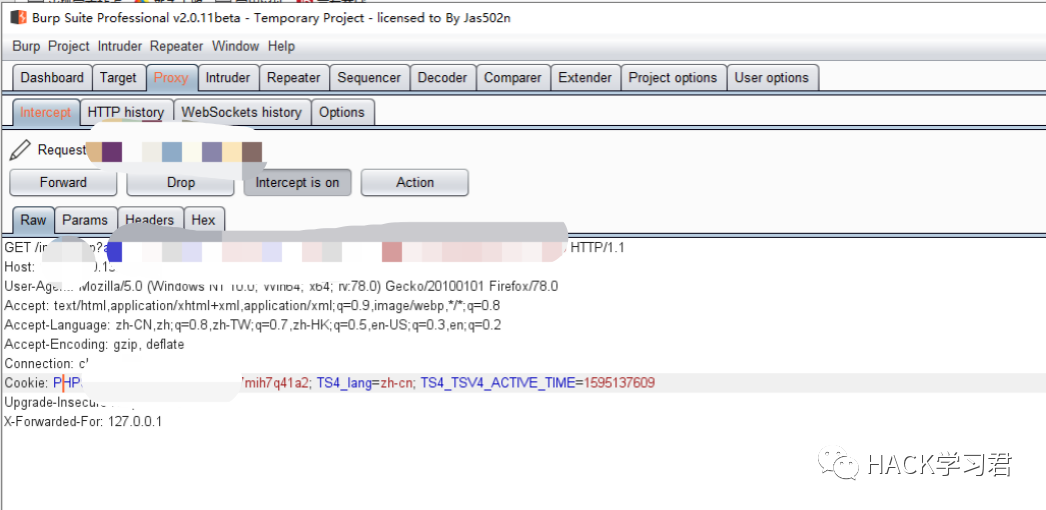1046x510 pixels.
Task: View the HTTP history sub-tab
Action: coord(125,112)
